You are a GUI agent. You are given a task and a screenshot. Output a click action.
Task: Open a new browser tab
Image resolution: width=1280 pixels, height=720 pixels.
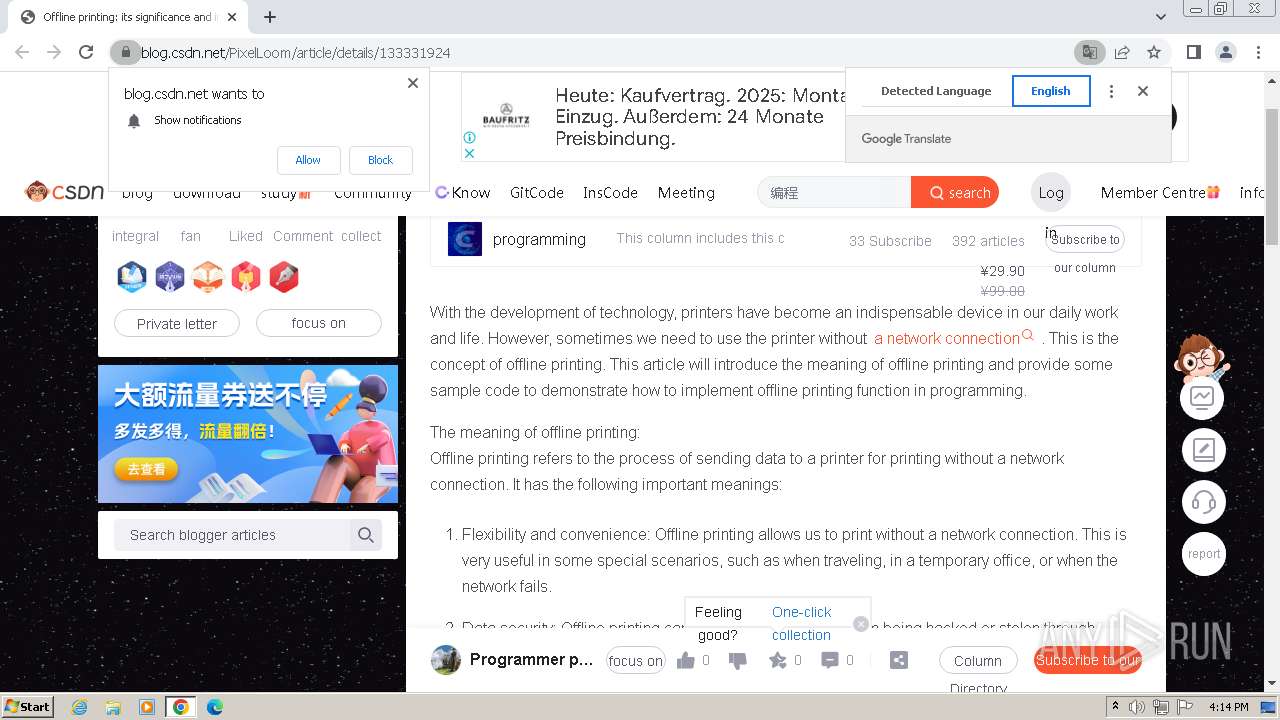(x=270, y=16)
